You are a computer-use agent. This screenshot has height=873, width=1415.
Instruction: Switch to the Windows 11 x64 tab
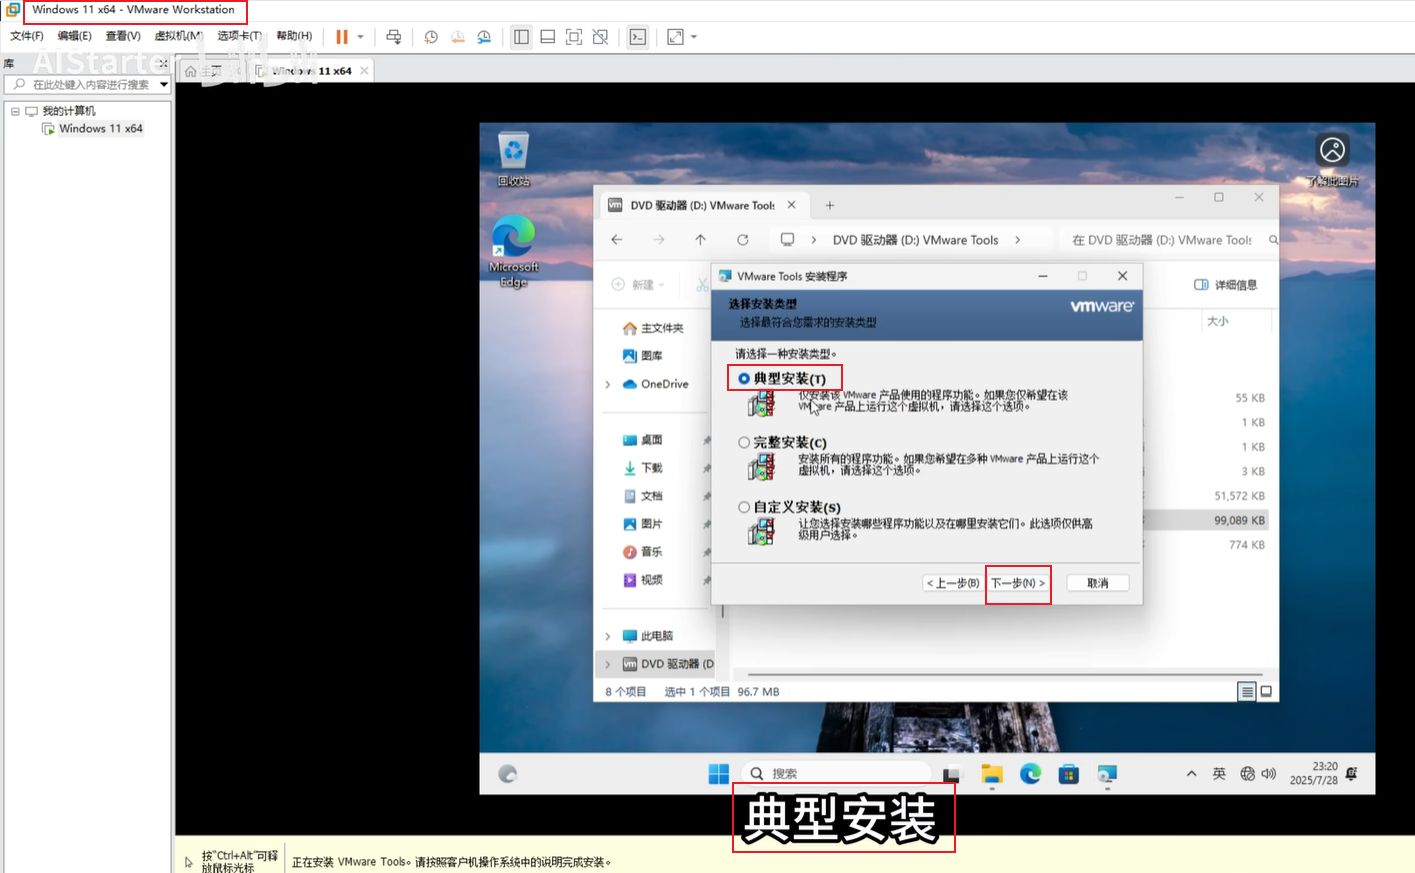pyautogui.click(x=312, y=71)
